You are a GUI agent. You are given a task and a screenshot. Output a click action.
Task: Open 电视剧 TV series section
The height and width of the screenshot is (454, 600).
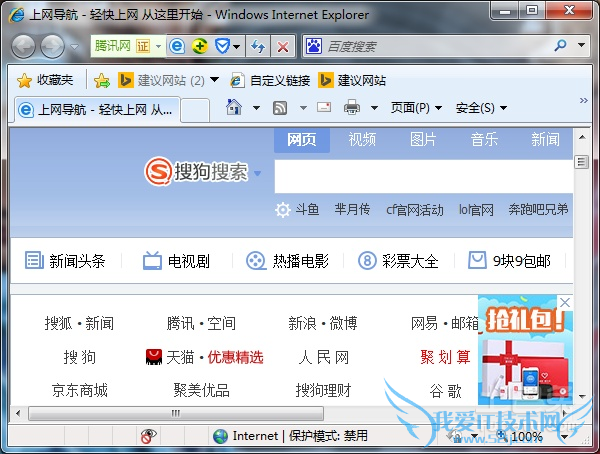[x=176, y=261]
